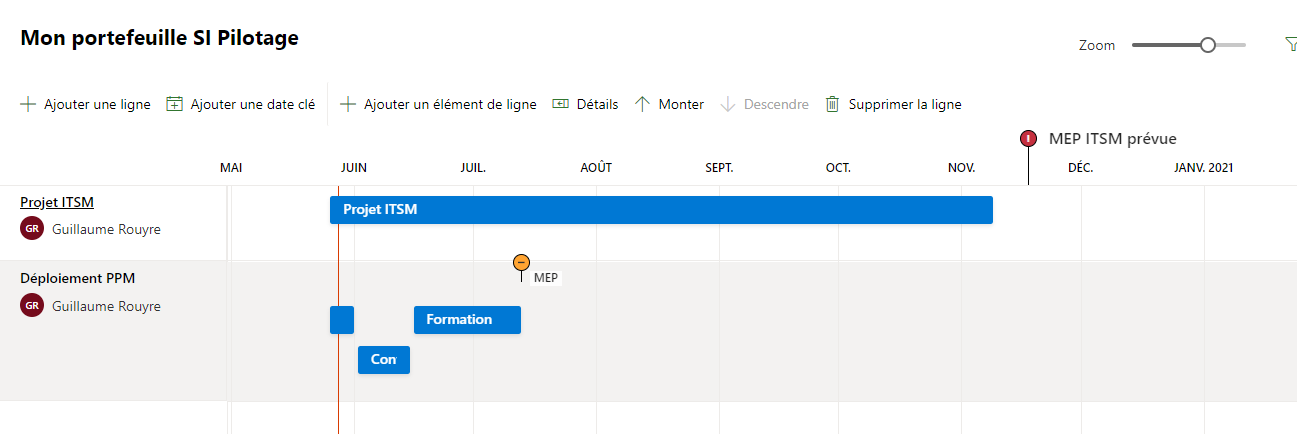Click the calendar icon for Ajouter une date clé
The height and width of the screenshot is (434, 1297).
175,104
